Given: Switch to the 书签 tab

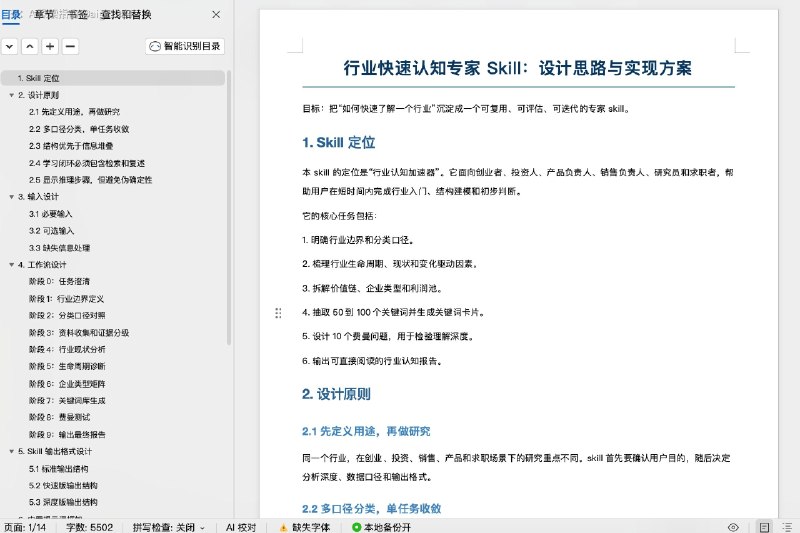Looking at the screenshot, I should click(77, 14).
